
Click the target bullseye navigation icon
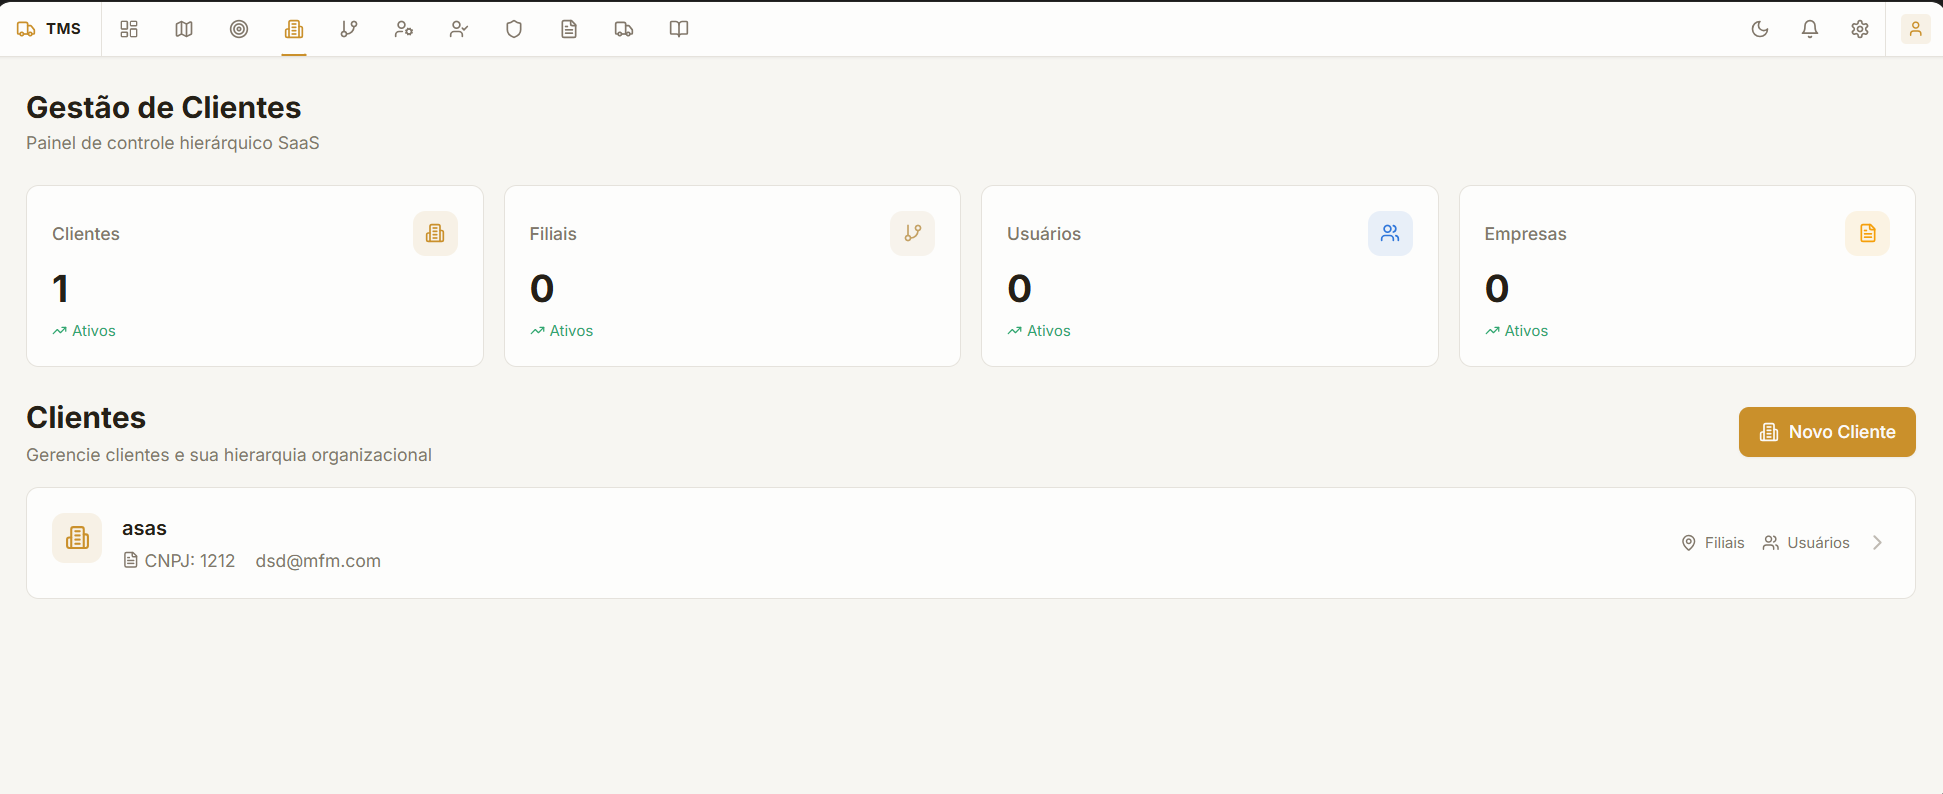pyautogui.click(x=239, y=29)
